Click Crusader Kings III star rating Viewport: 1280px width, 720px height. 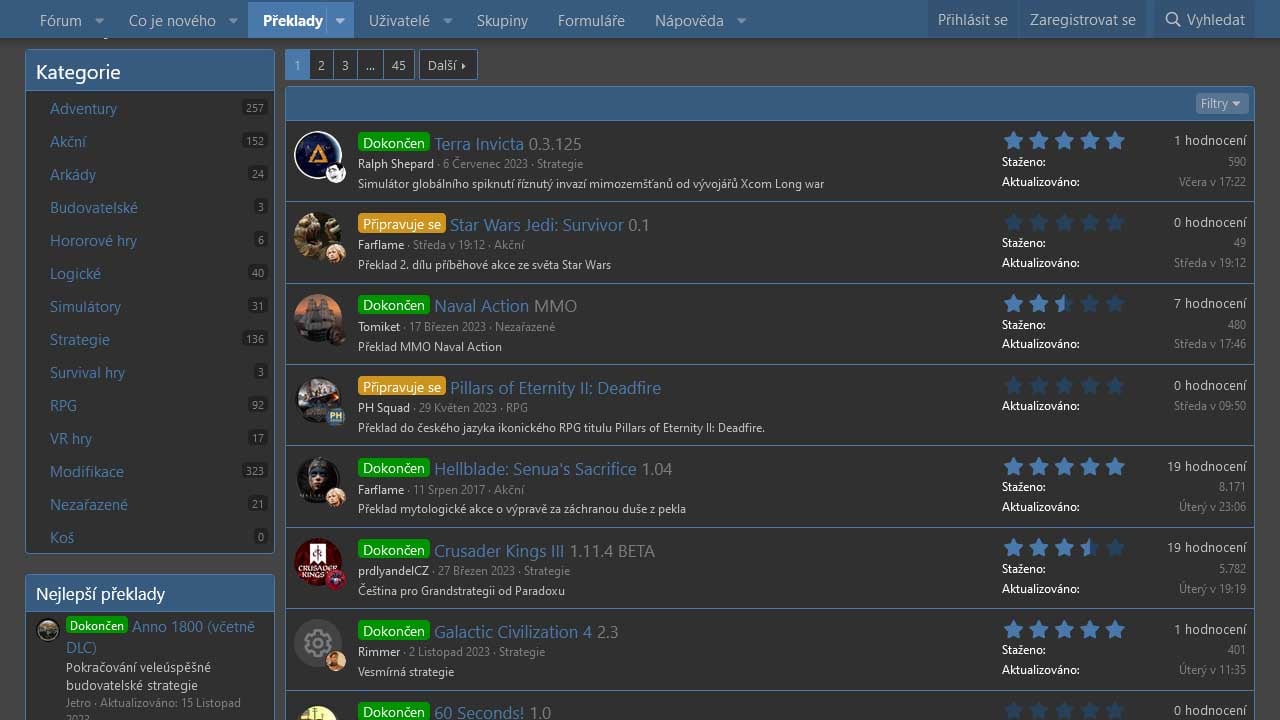click(1064, 547)
